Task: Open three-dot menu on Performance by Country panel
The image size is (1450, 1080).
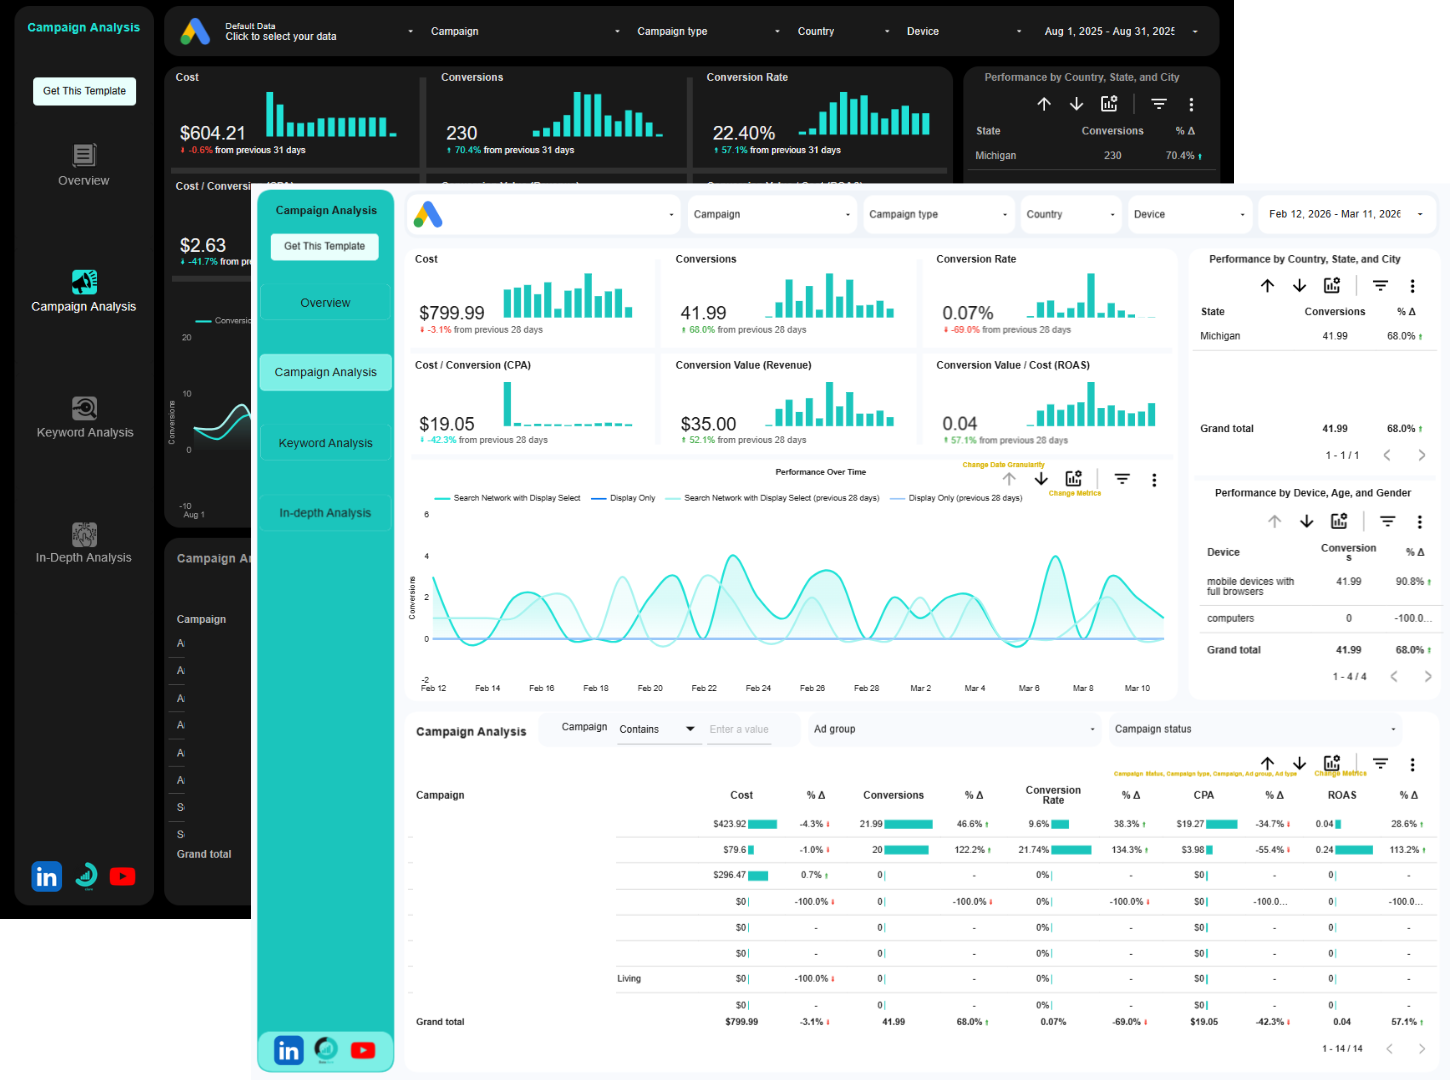Action: pos(1413,285)
